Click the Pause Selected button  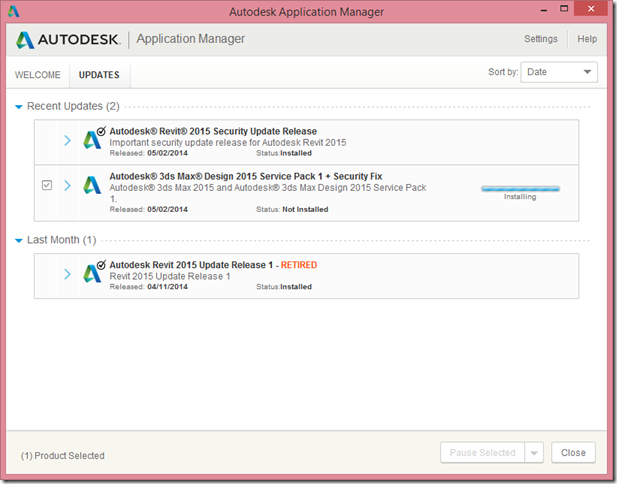(x=482, y=453)
